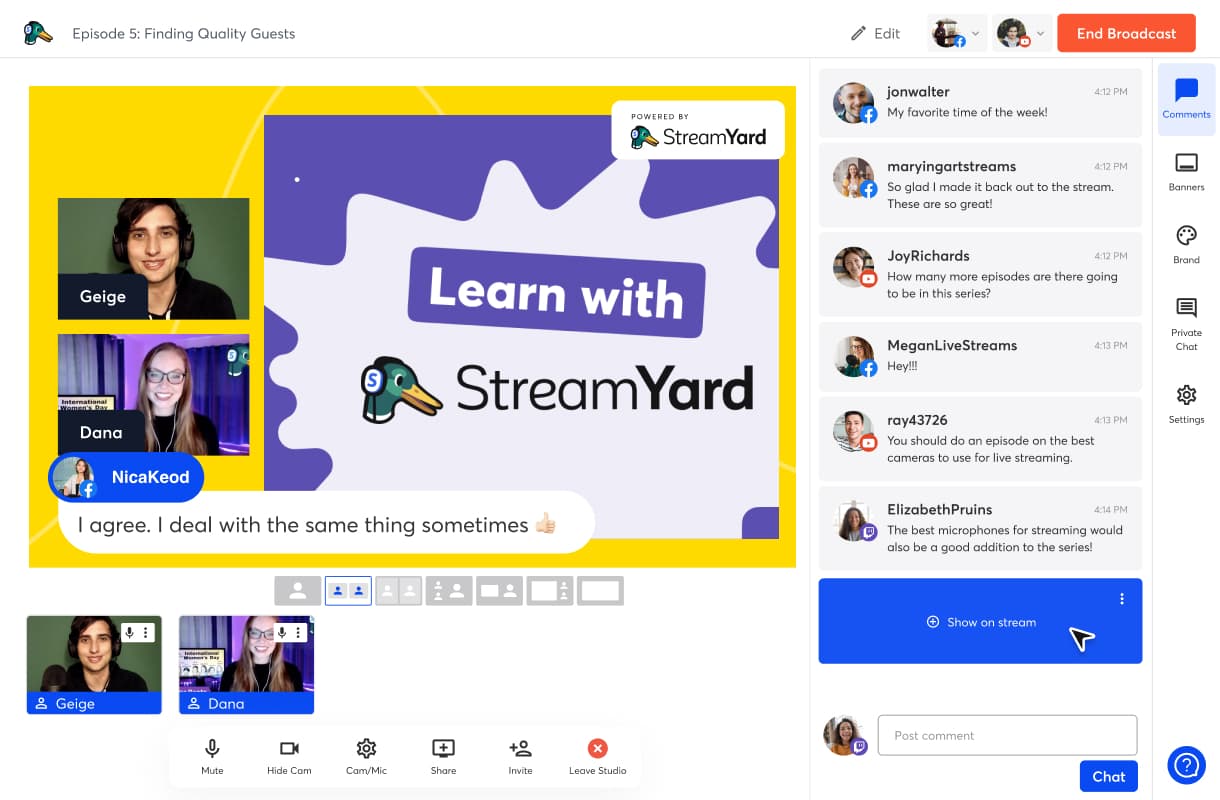The height and width of the screenshot is (800, 1220).
Task: Click ray43726's profile avatar
Action: click(x=854, y=431)
